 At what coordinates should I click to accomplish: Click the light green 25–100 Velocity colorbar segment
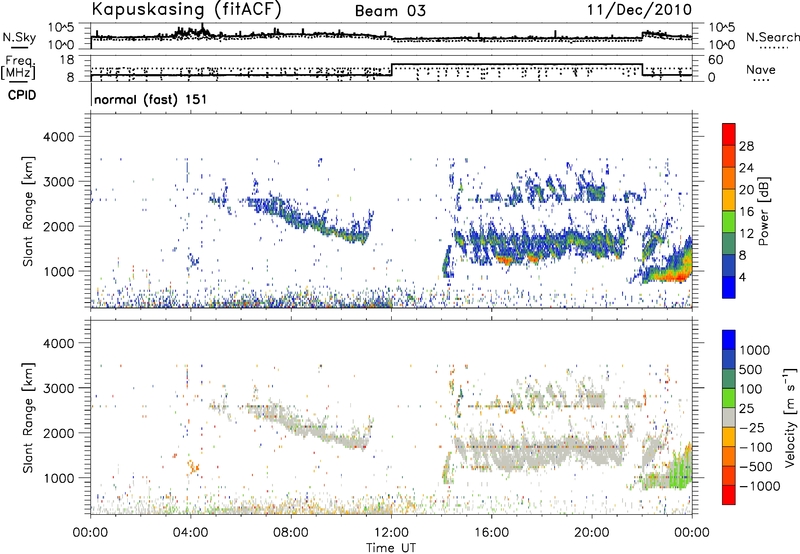(x=729, y=398)
